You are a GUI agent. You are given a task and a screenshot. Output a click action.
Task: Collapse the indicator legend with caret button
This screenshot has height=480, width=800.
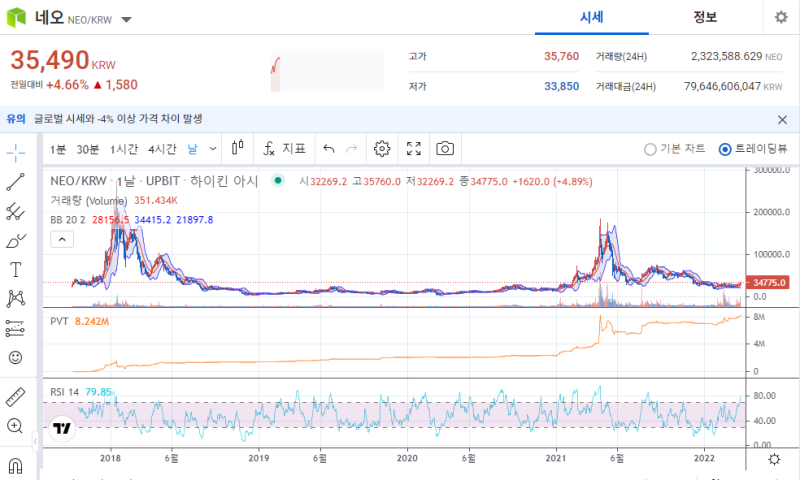point(62,239)
